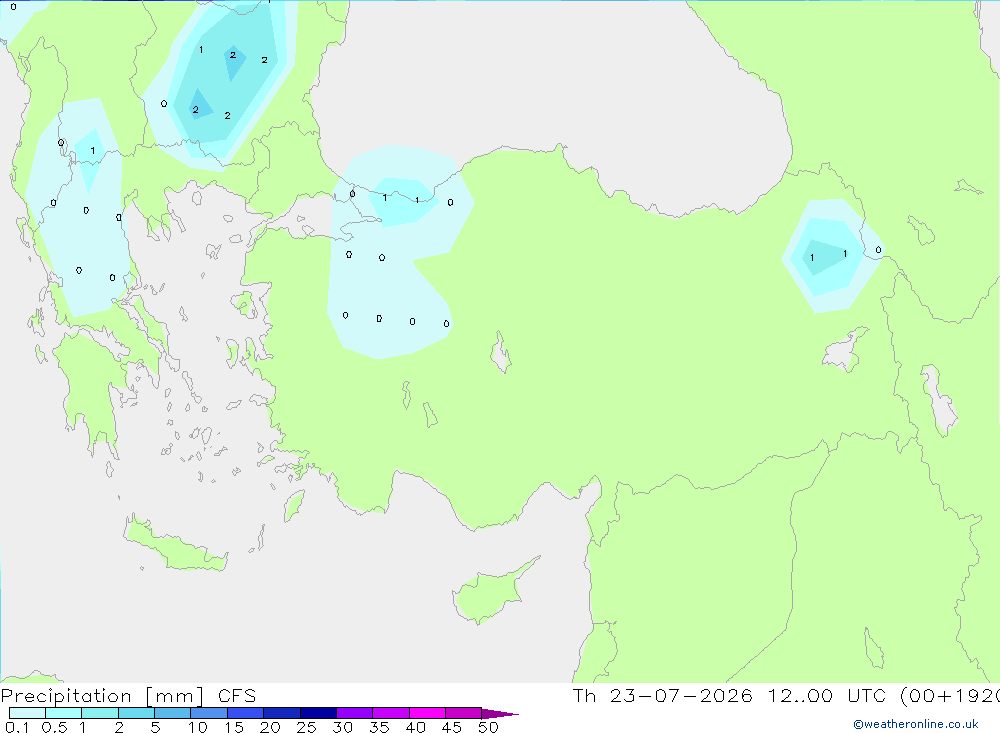Pick the legend swatch between 0.5 and 1

(63, 713)
